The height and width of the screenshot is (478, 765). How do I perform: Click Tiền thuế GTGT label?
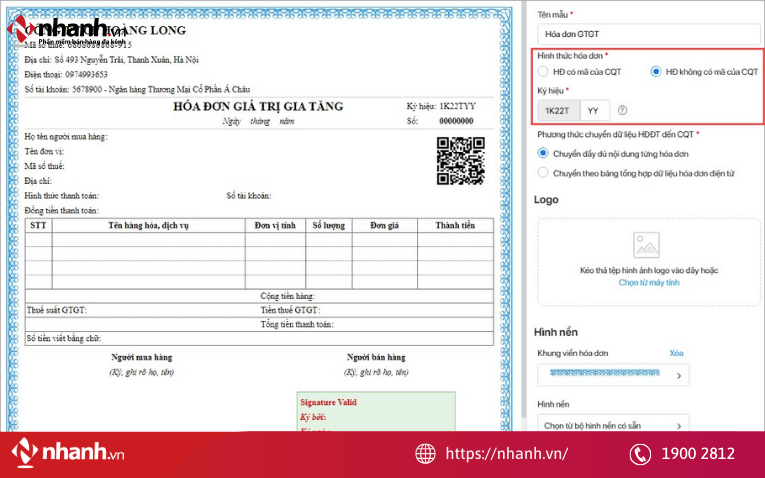(290, 310)
